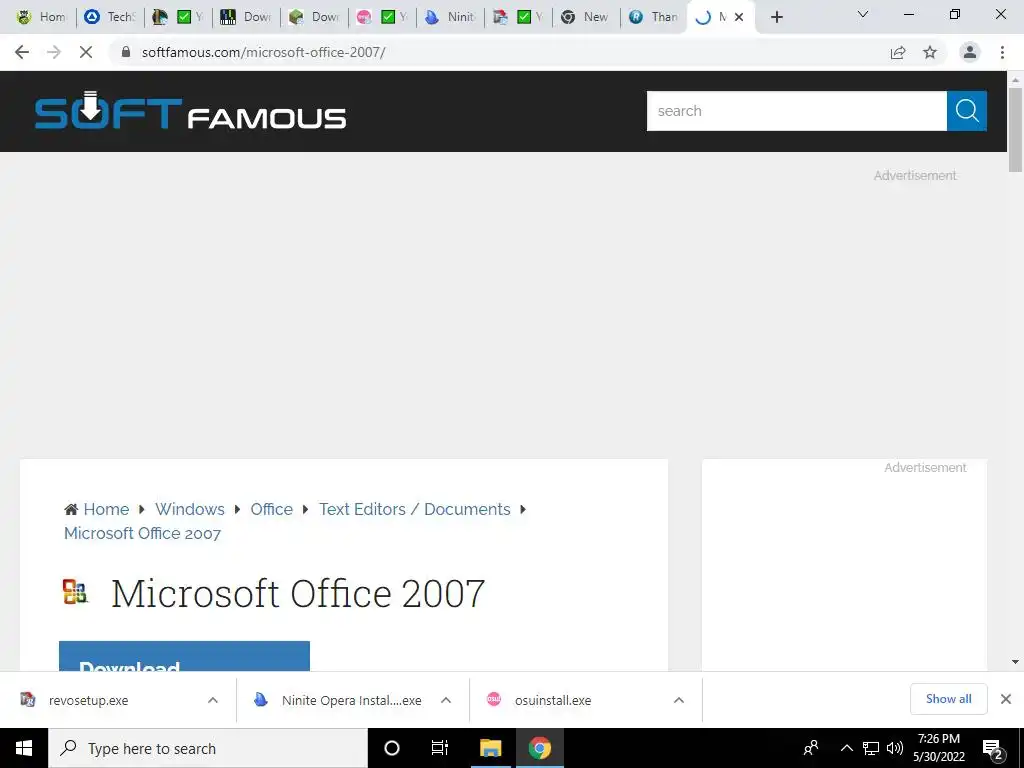Click the SoftFamous logo

point(190,111)
